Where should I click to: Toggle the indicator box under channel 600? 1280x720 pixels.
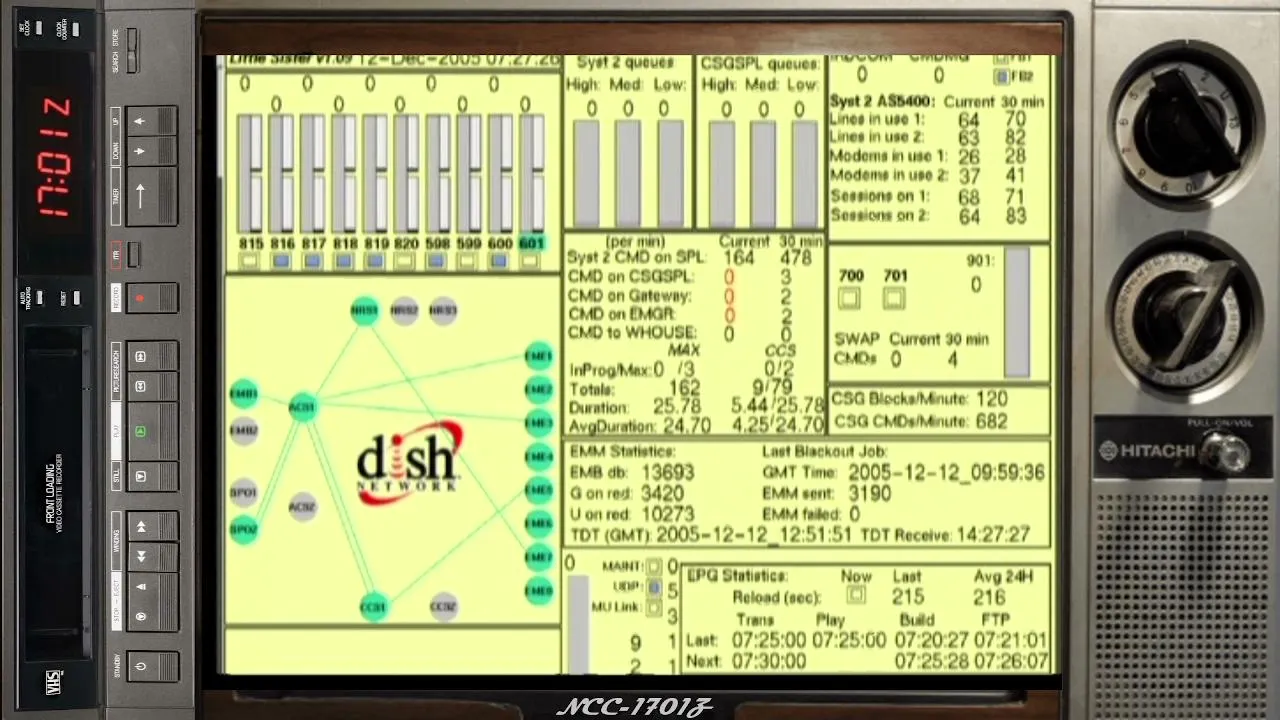[x=499, y=261]
